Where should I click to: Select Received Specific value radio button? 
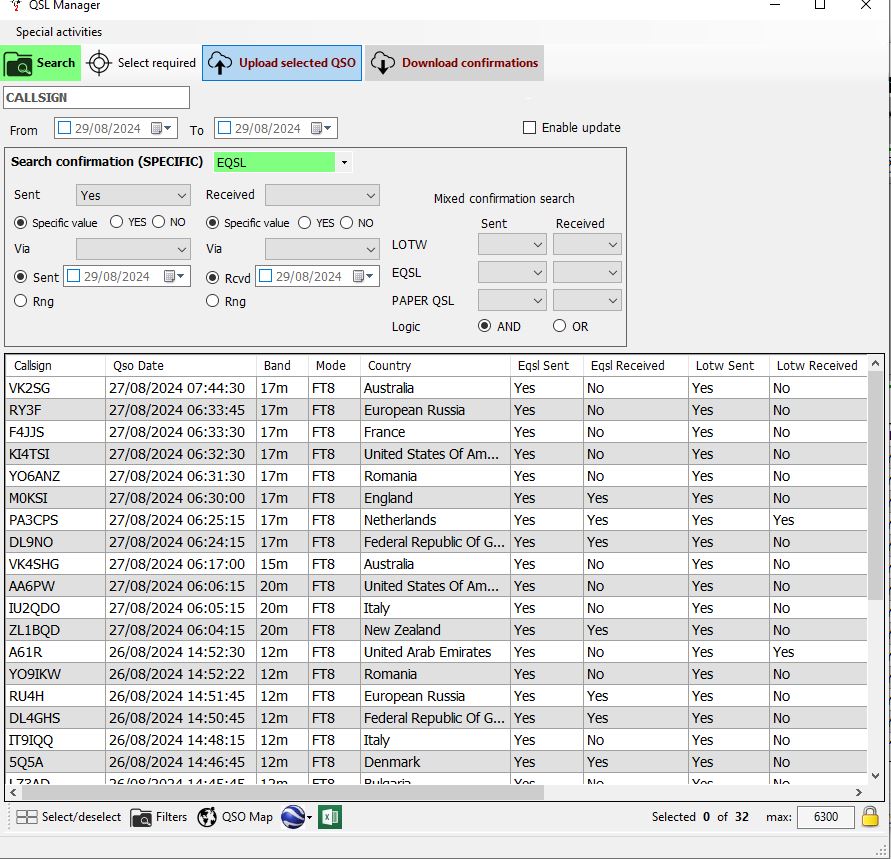(213, 223)
